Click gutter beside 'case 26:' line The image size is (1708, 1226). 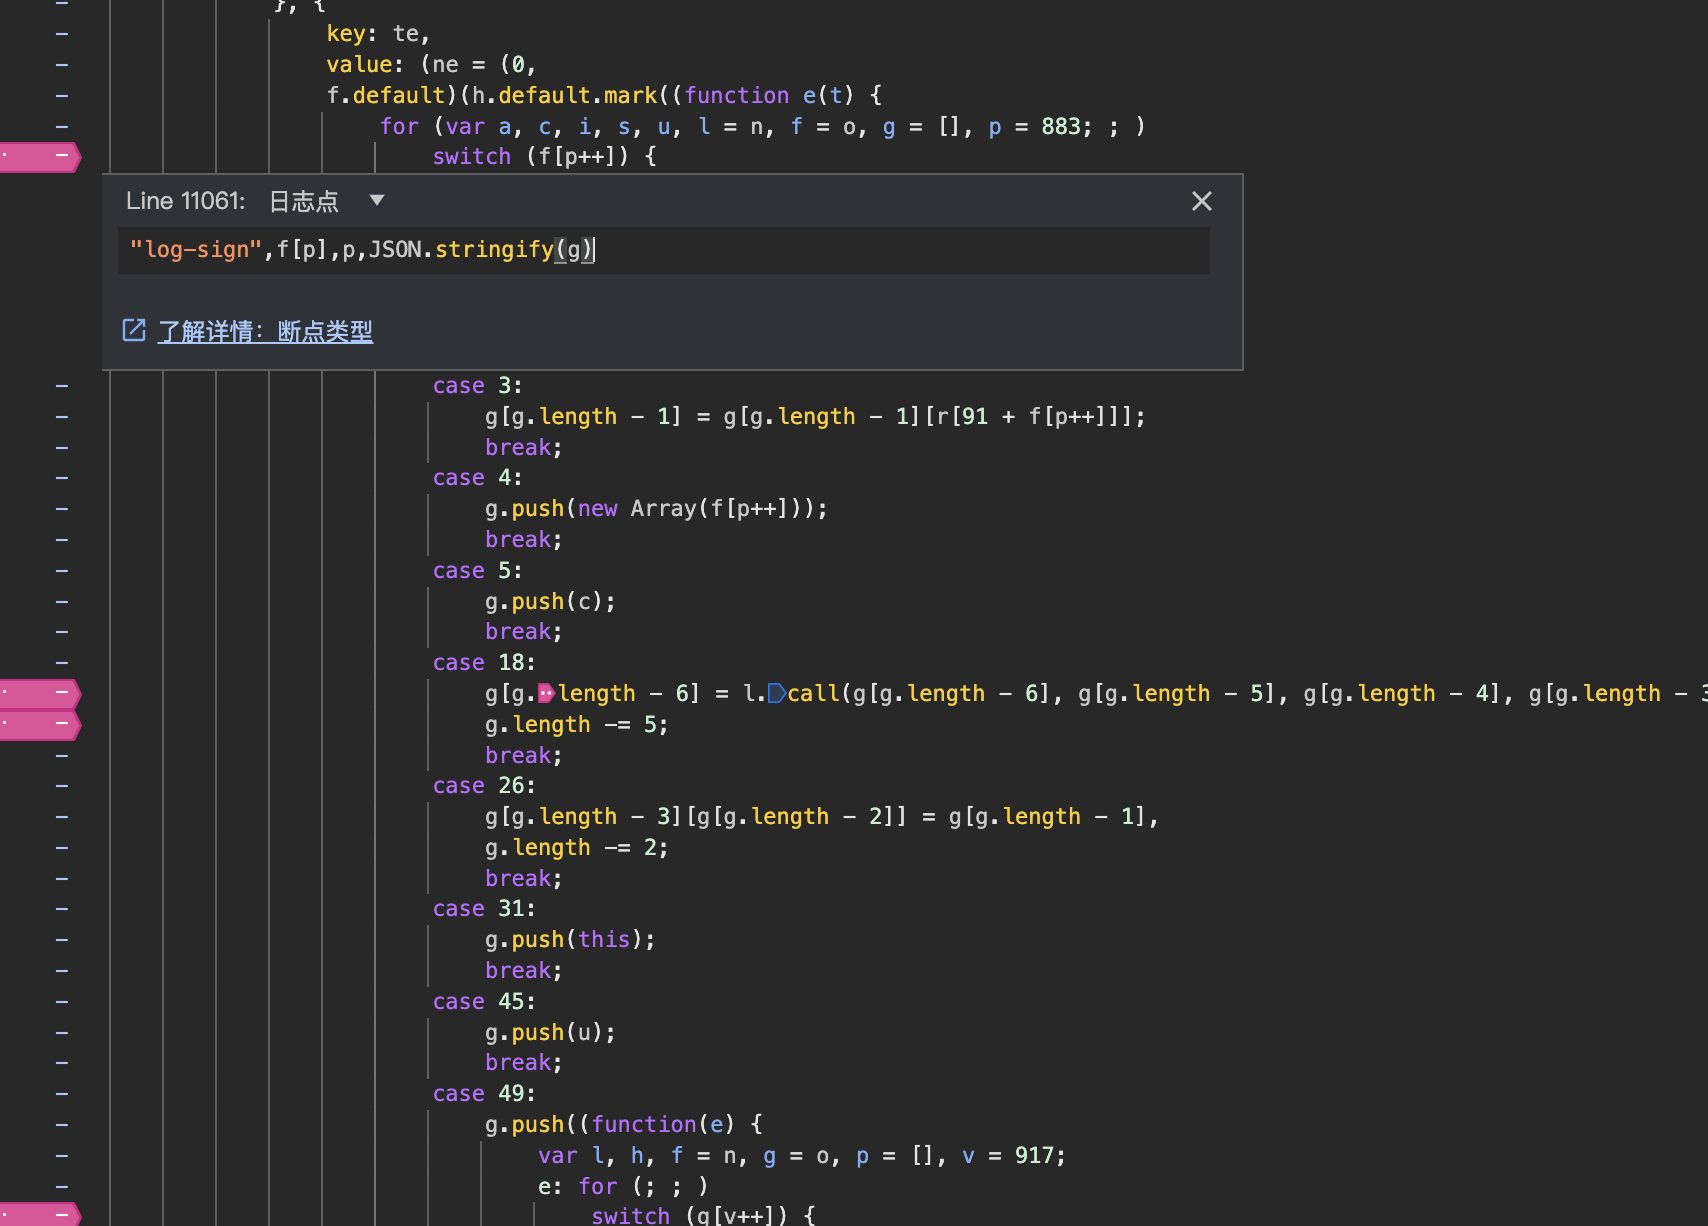tap(62, 786)
